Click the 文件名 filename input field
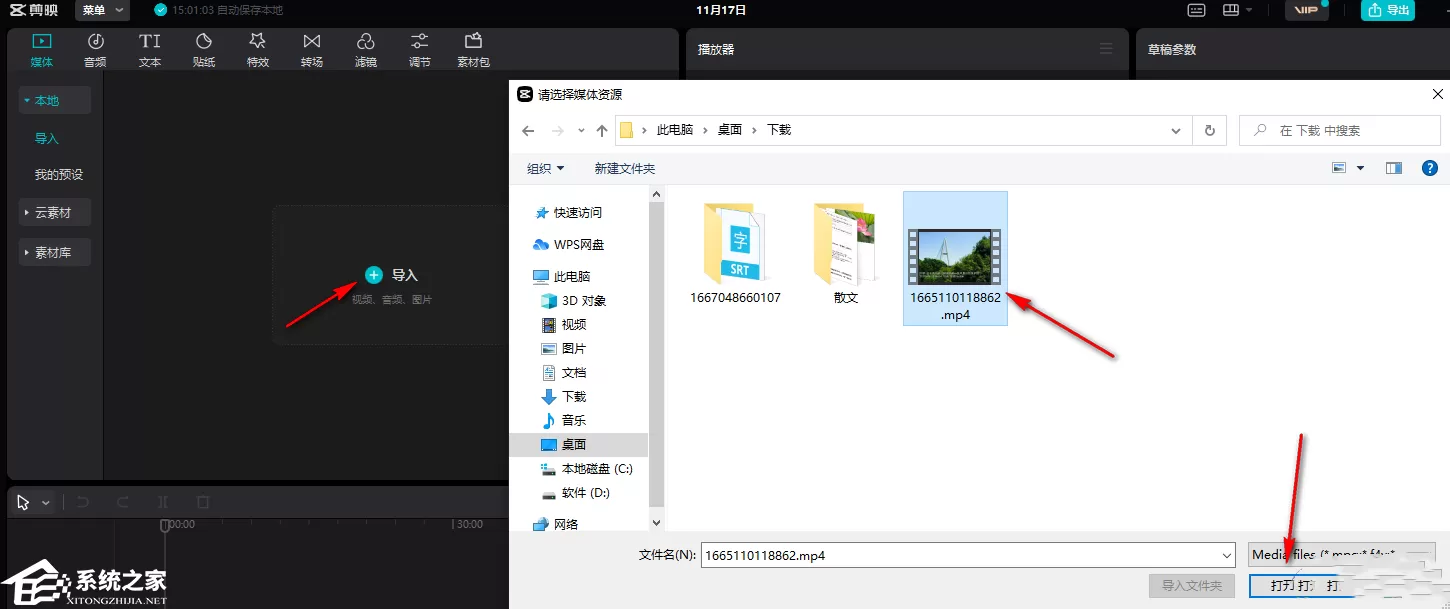The image size is (1450, 609). point(968,554)
